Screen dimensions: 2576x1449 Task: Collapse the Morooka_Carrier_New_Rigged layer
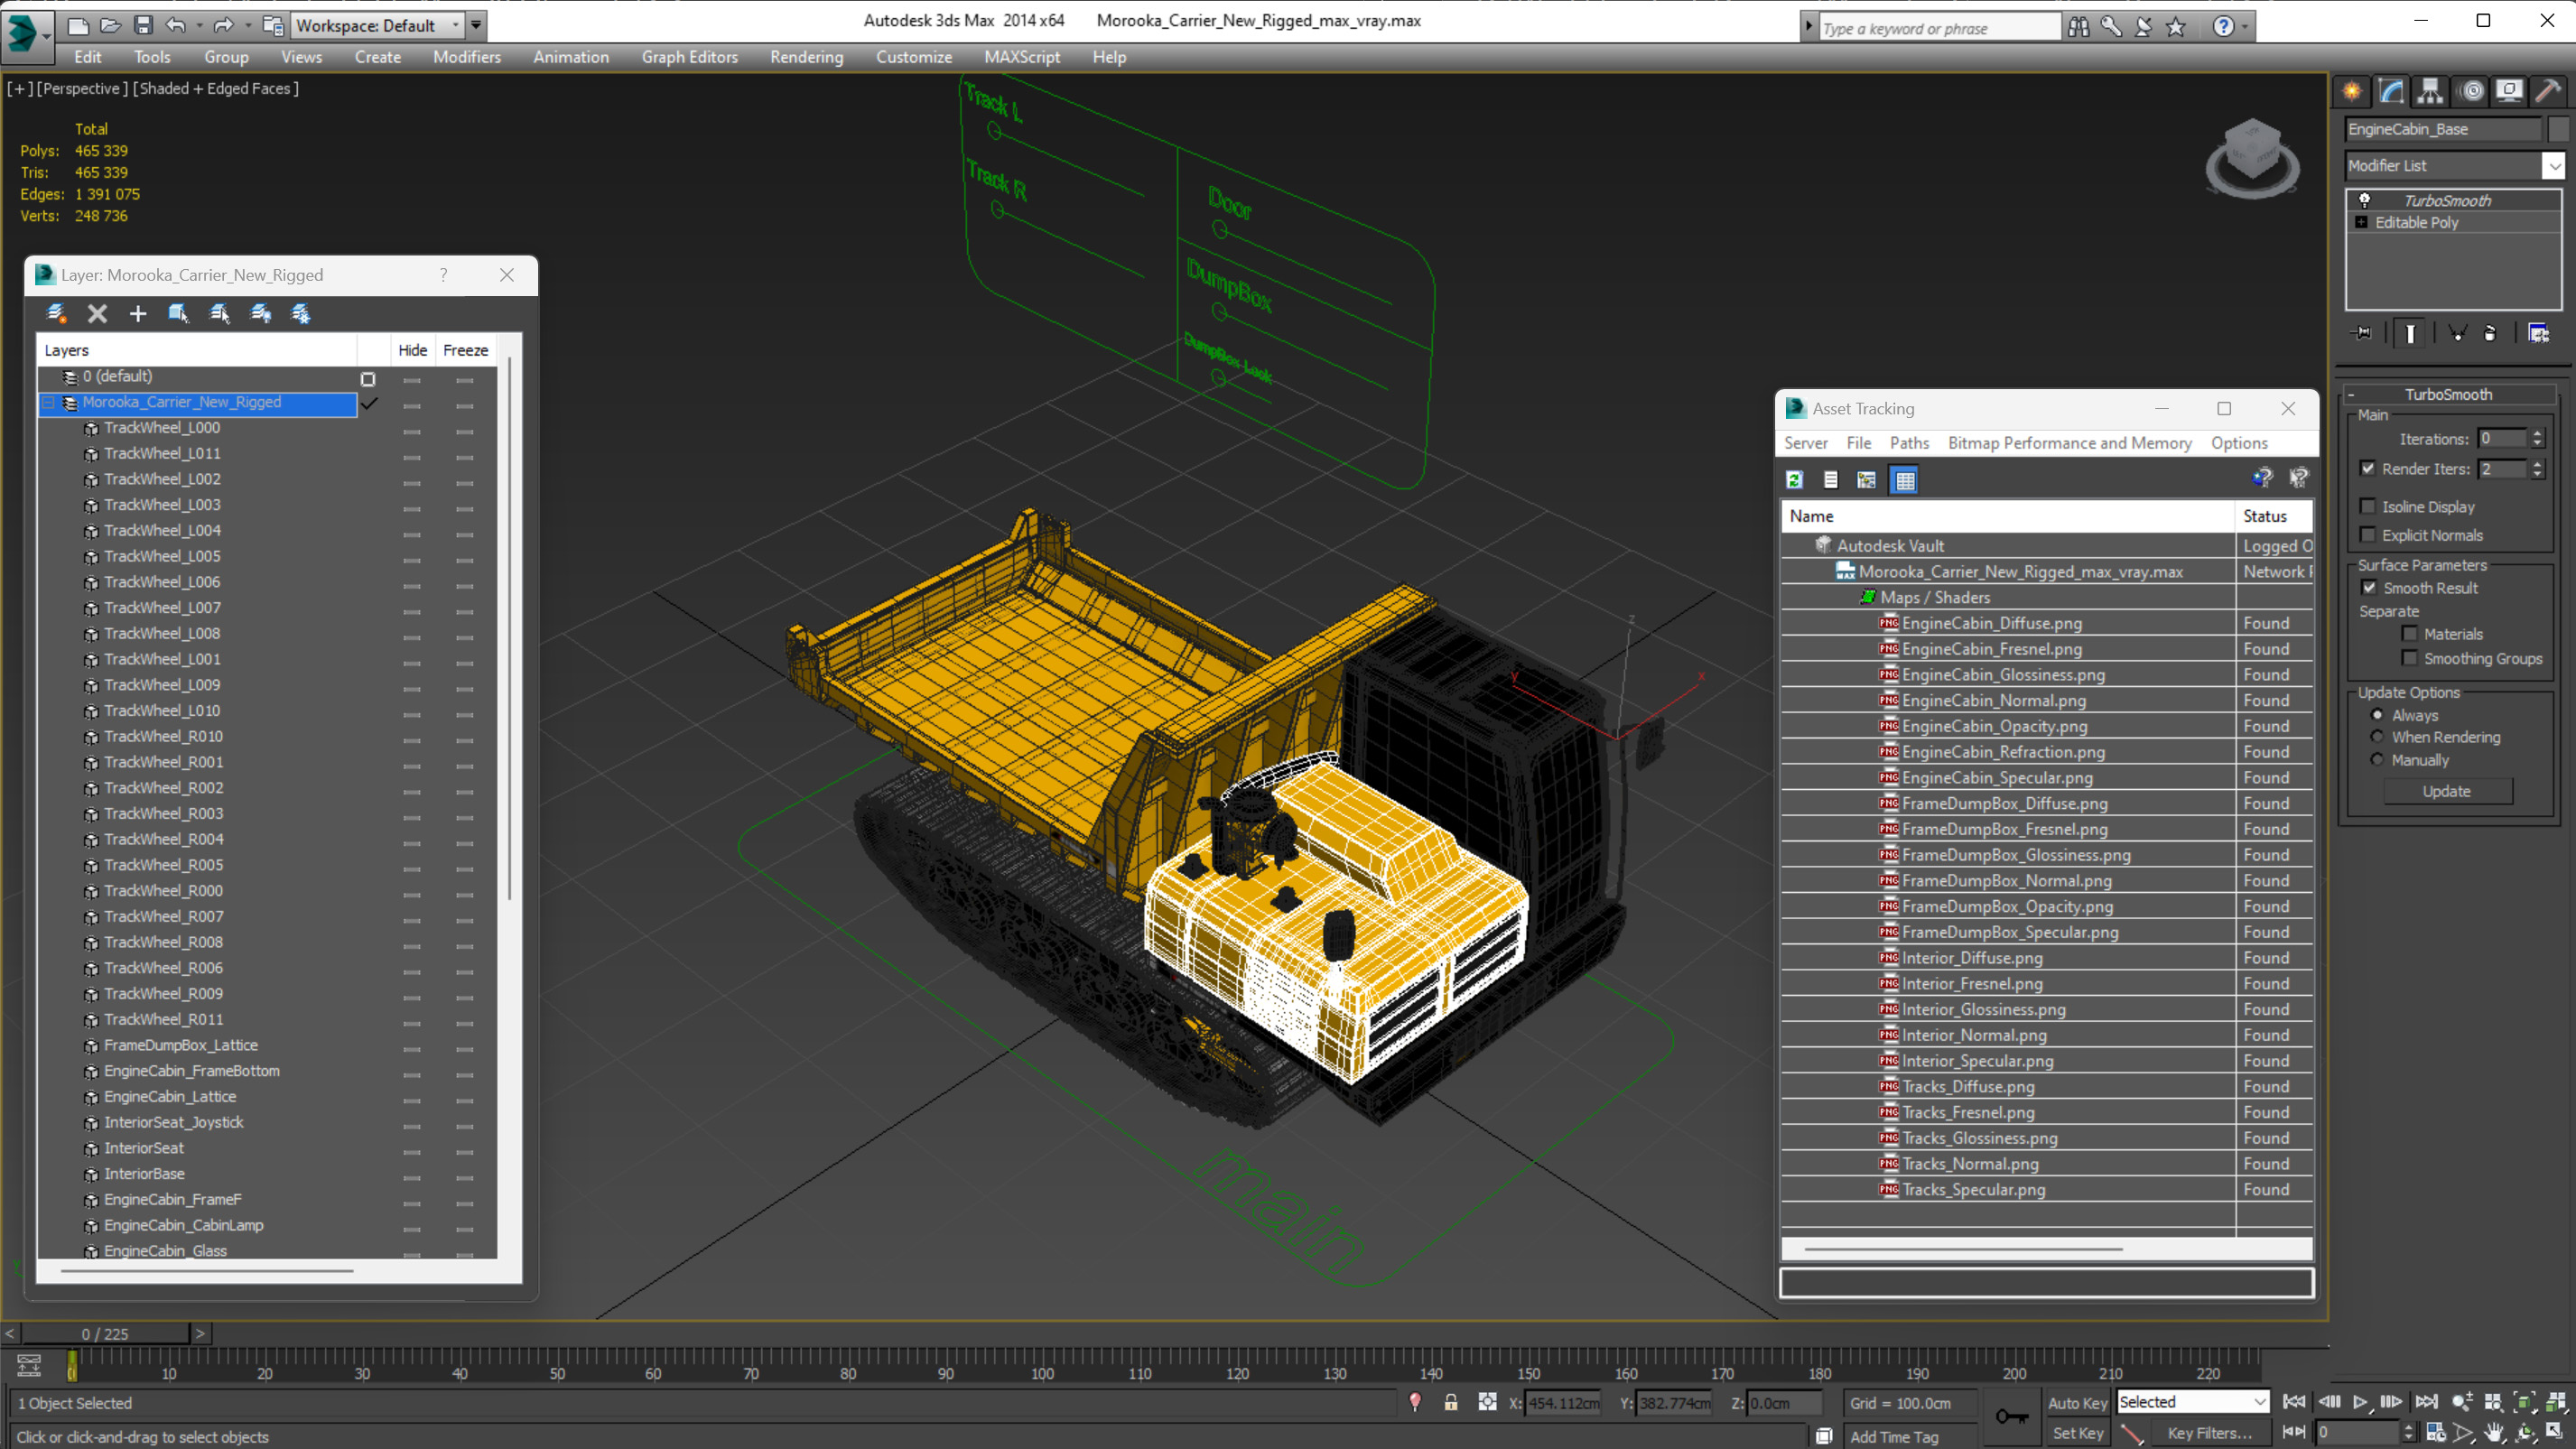click(x=48, y=402)
